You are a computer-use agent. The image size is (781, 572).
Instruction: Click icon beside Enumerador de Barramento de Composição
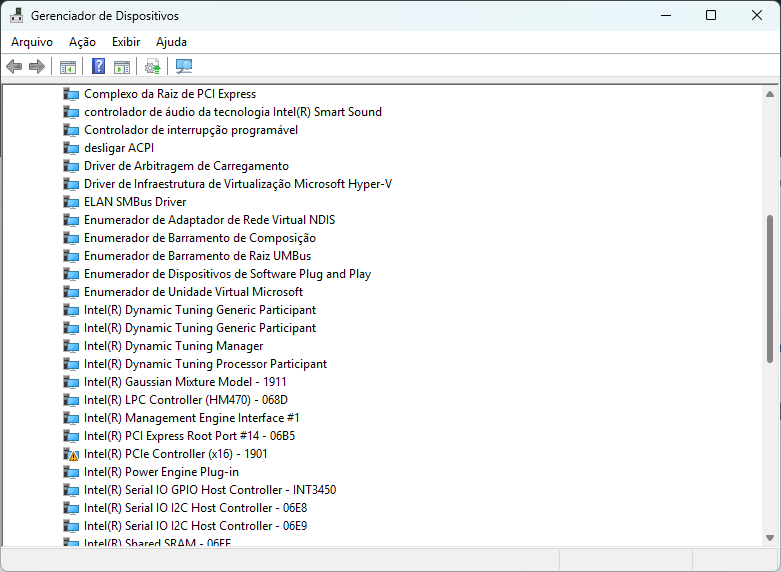click(x=71, y=238)
